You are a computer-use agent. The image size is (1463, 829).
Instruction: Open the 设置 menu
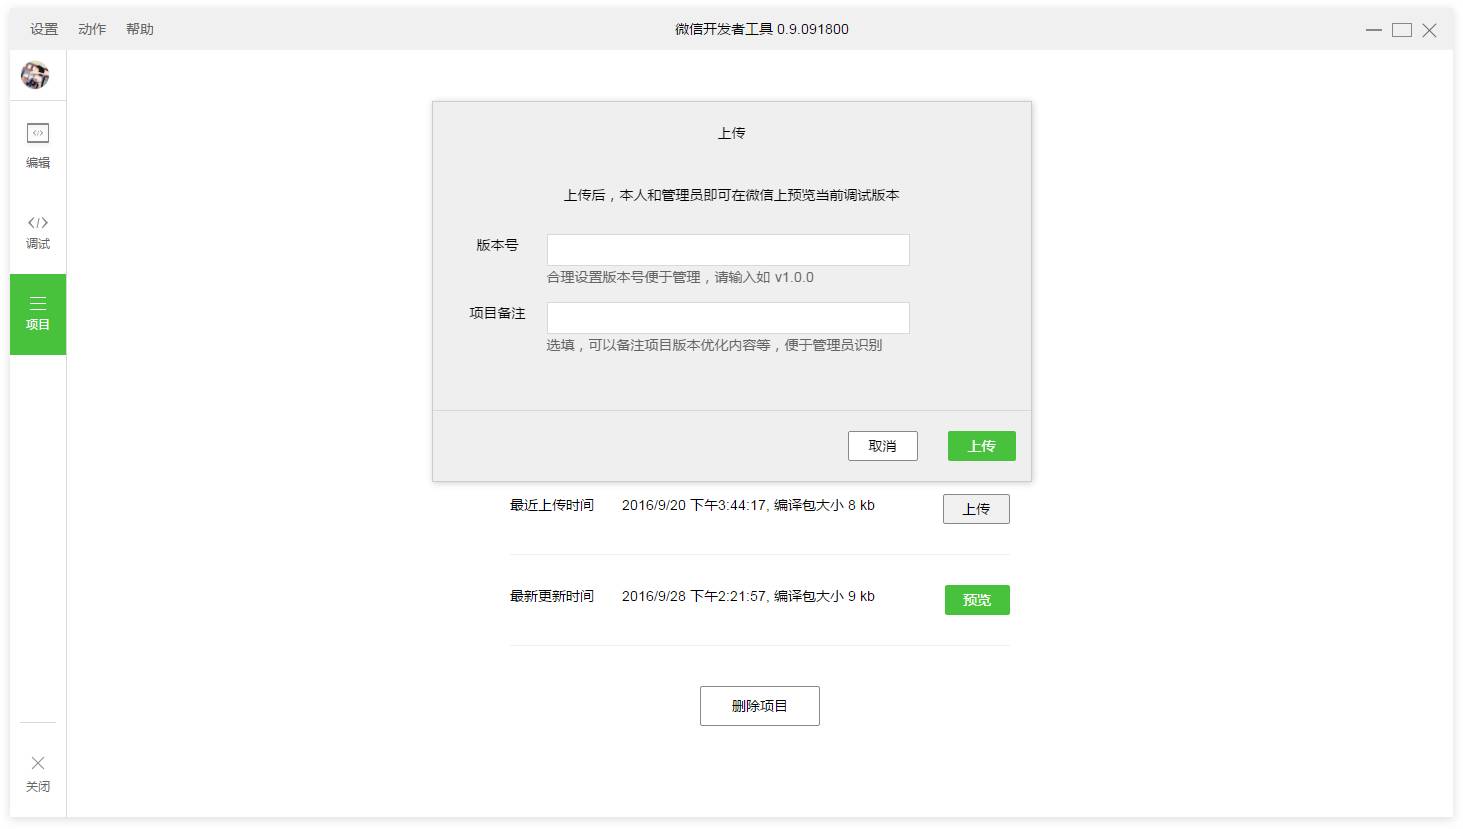(x=44, y=29)
